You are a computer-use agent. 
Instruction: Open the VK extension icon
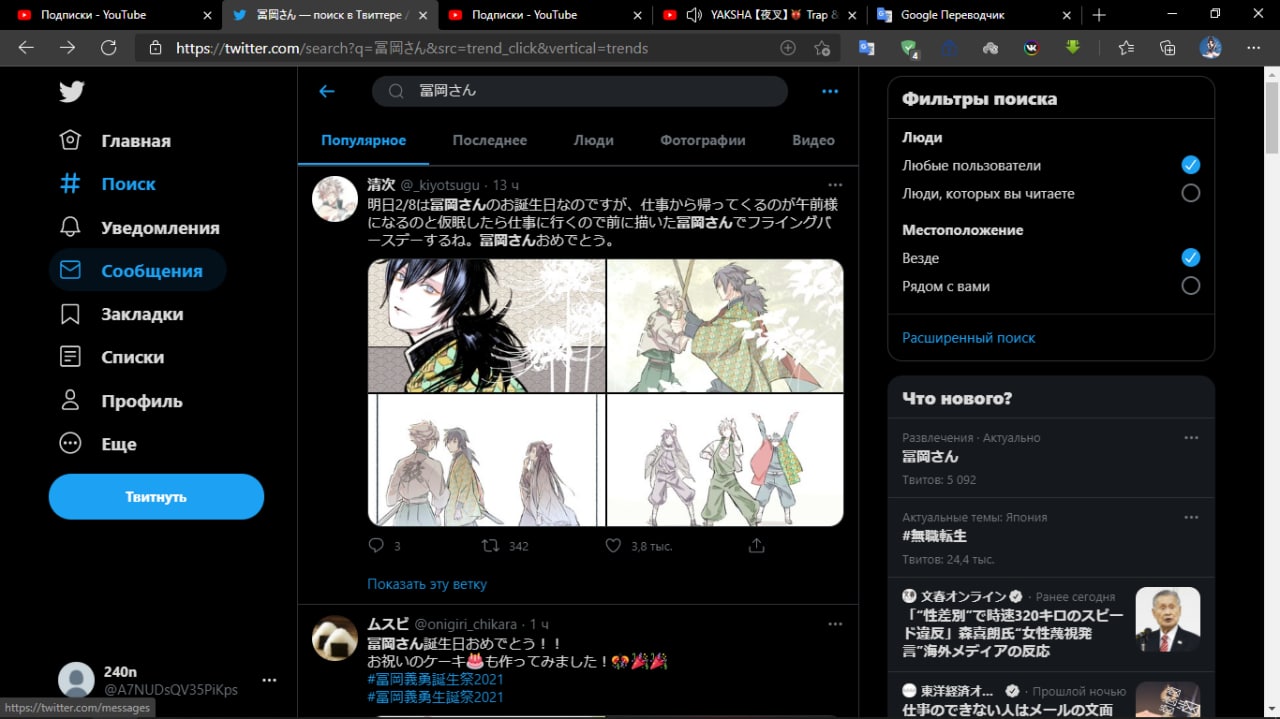click(1031, 48)
